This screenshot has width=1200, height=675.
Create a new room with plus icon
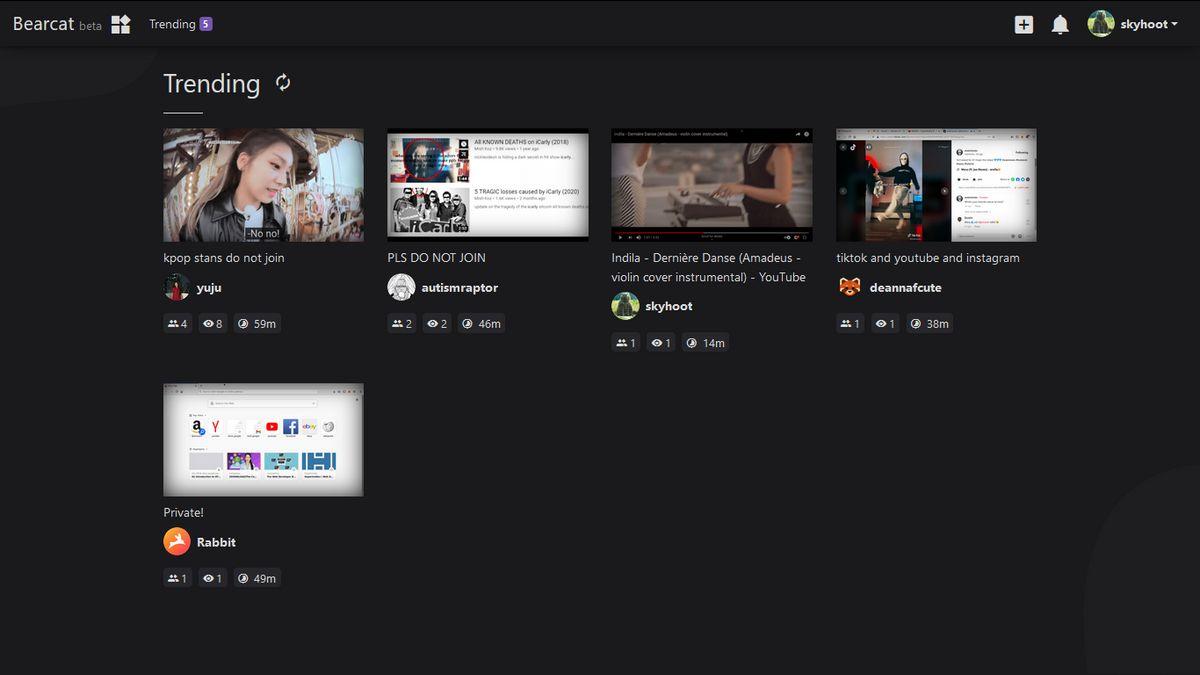coord(1023,24)
